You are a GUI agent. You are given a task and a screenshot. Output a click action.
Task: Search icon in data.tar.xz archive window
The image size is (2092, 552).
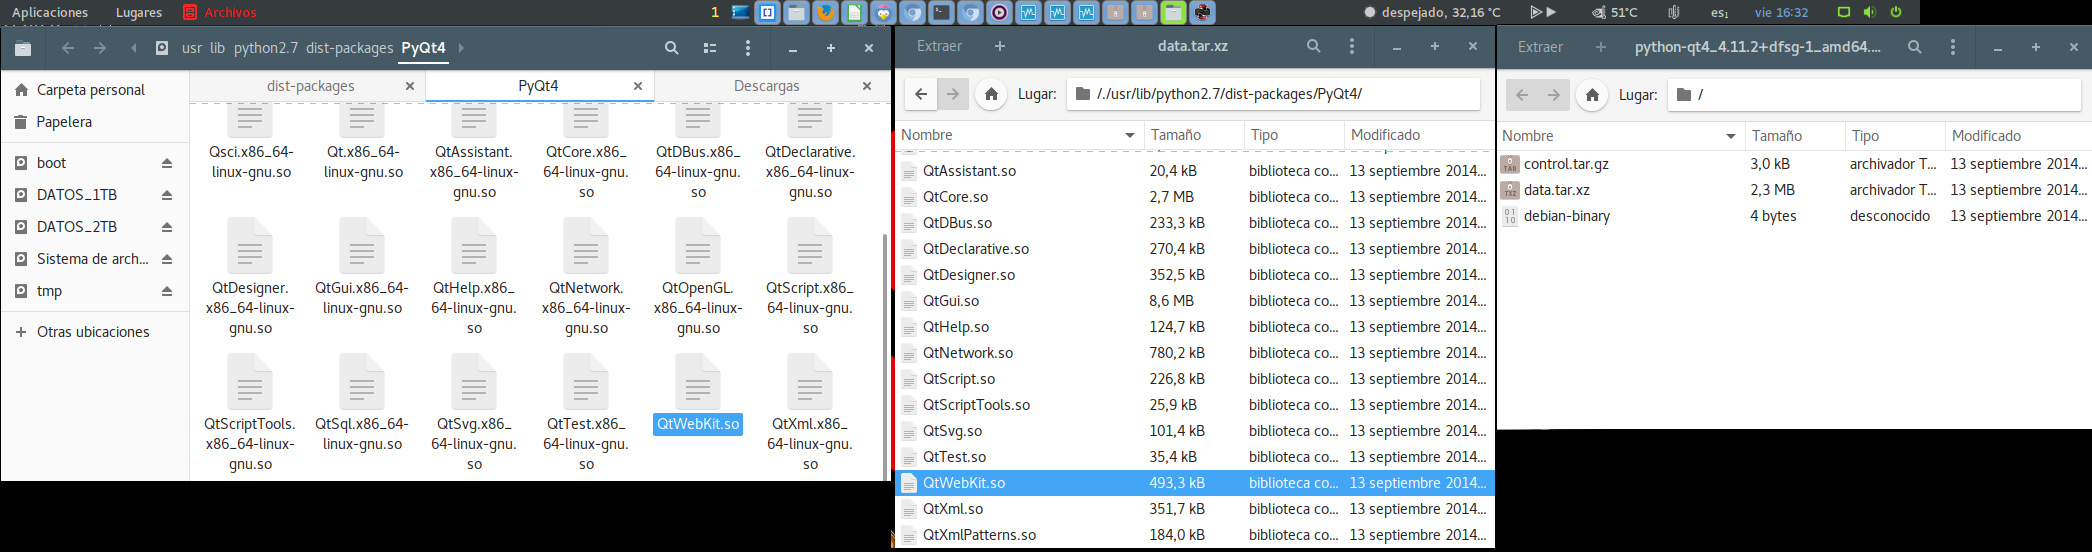(1314, 46)
